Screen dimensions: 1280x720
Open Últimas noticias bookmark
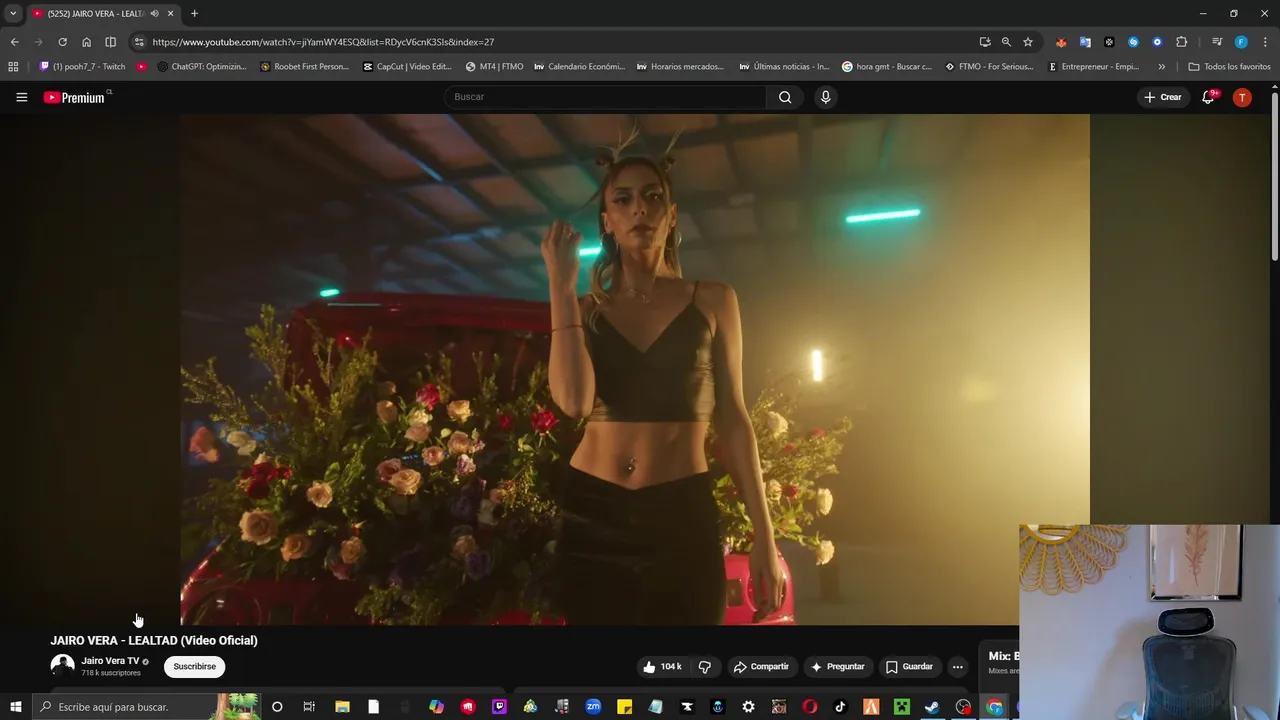tap(785, 67)
